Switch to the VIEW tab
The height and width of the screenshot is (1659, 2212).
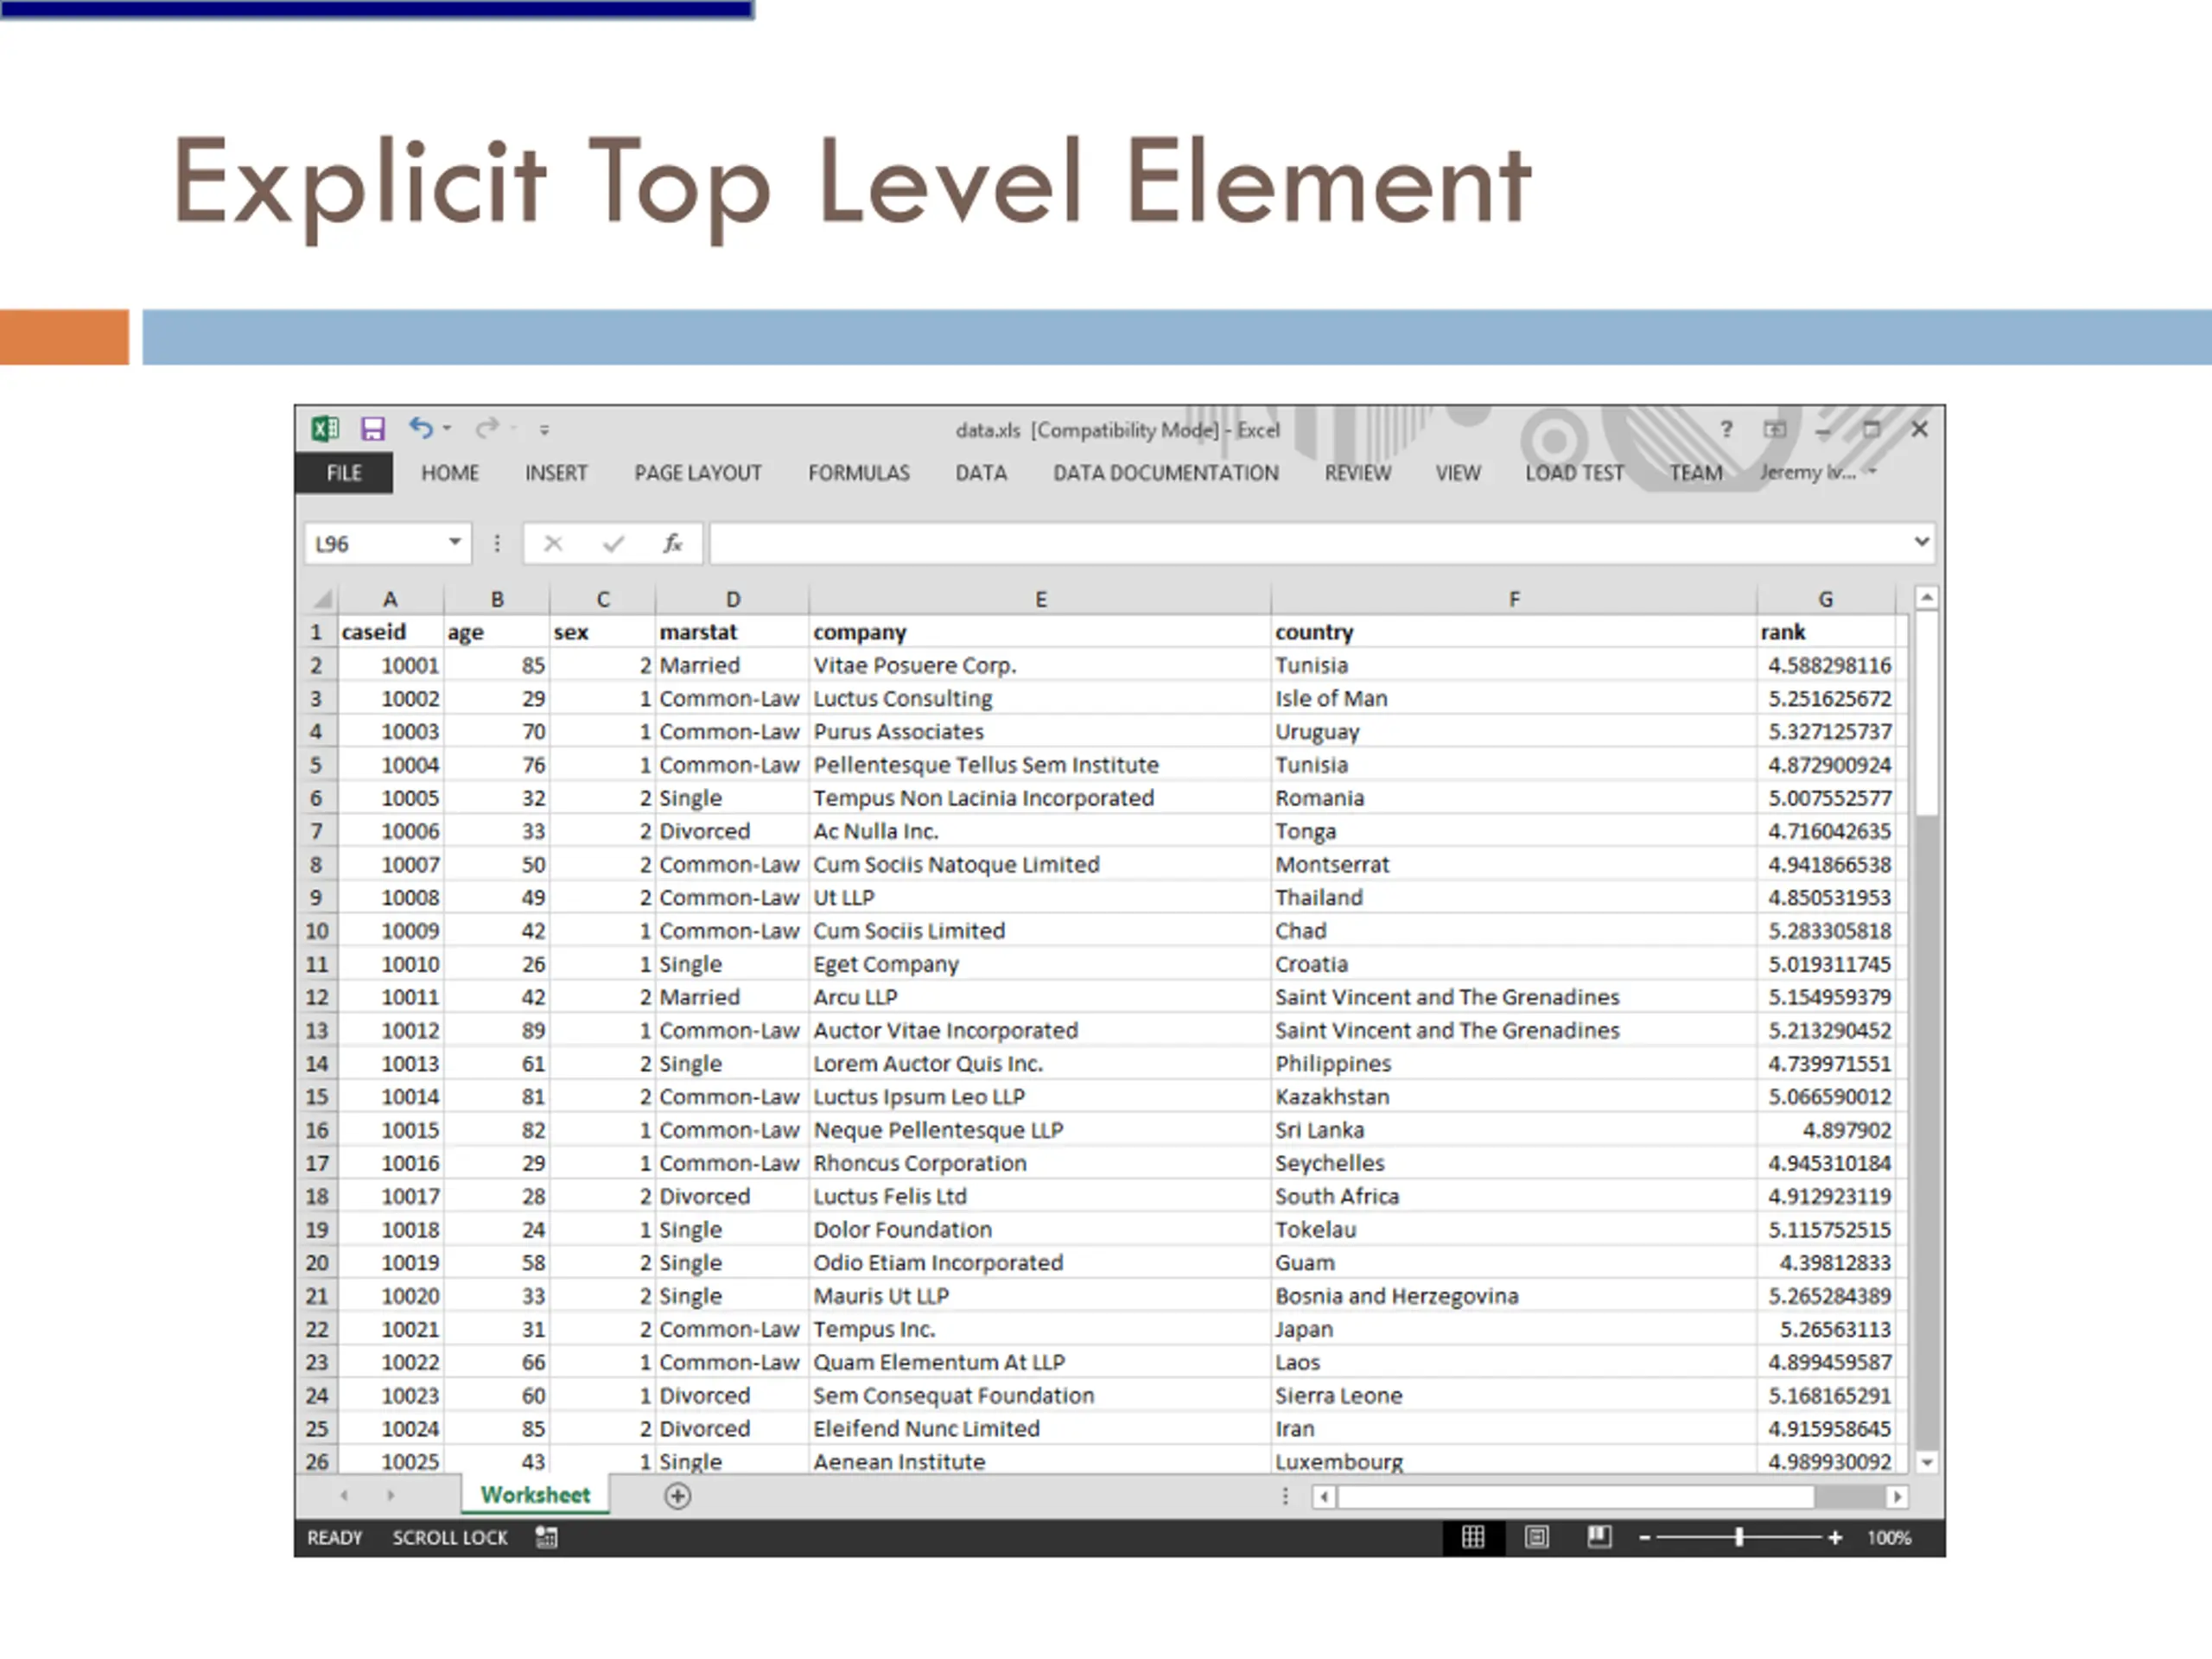point(1458,473)
